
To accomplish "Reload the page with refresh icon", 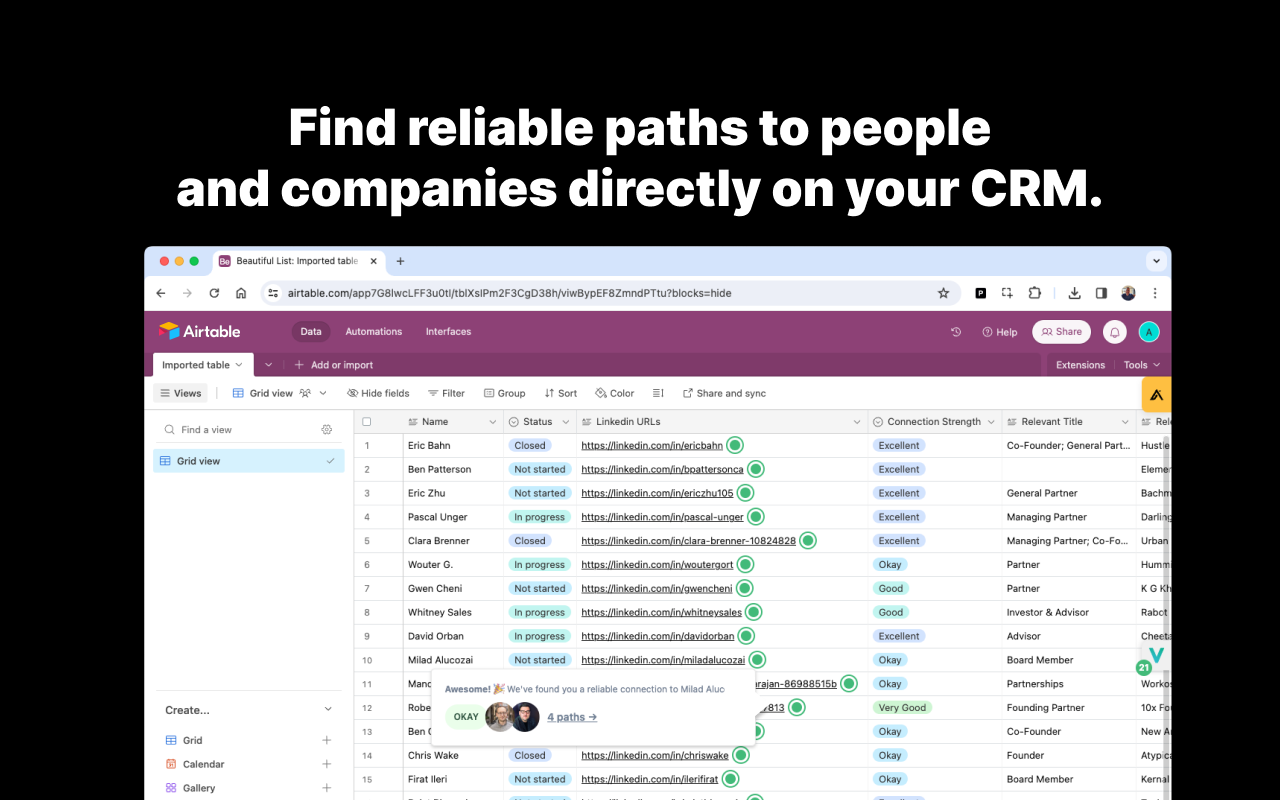I will pos(214,293).
